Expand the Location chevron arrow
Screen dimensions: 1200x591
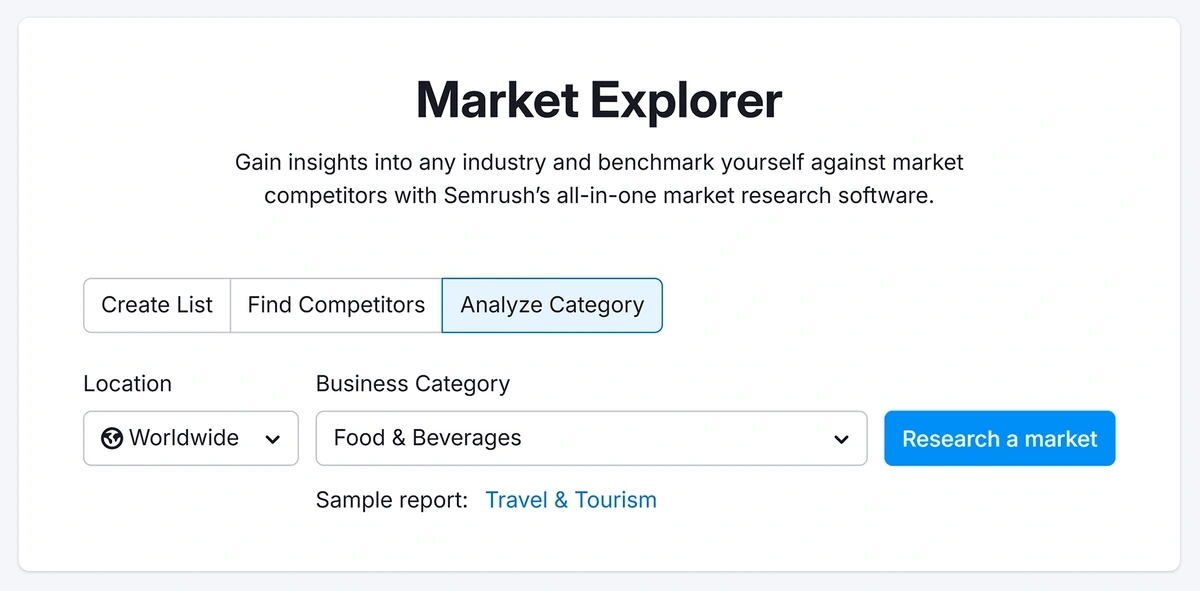272,439
